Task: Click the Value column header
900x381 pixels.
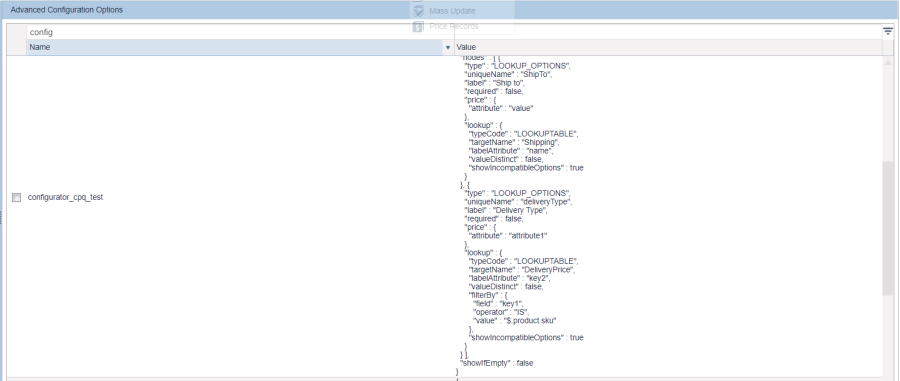Action: (x=669, y=48)
